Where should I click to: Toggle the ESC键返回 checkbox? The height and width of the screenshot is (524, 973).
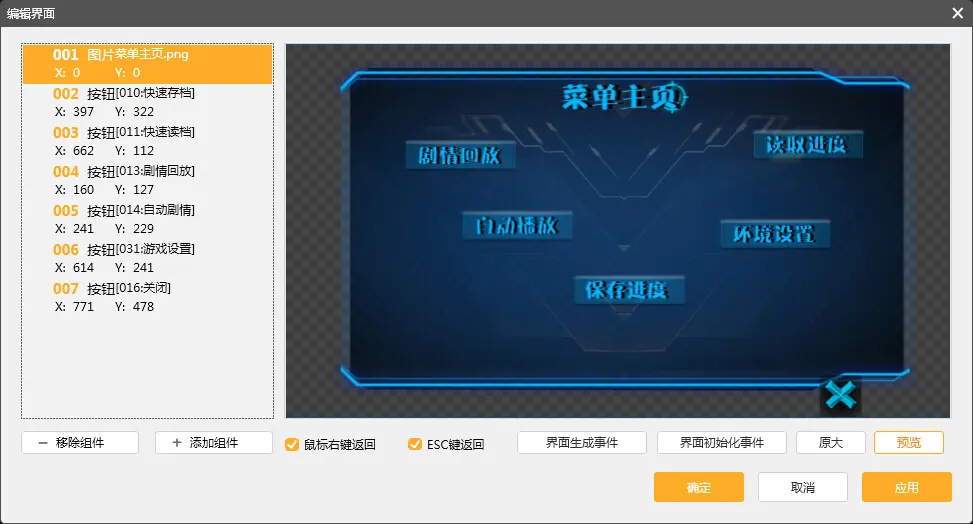point(415,444)
